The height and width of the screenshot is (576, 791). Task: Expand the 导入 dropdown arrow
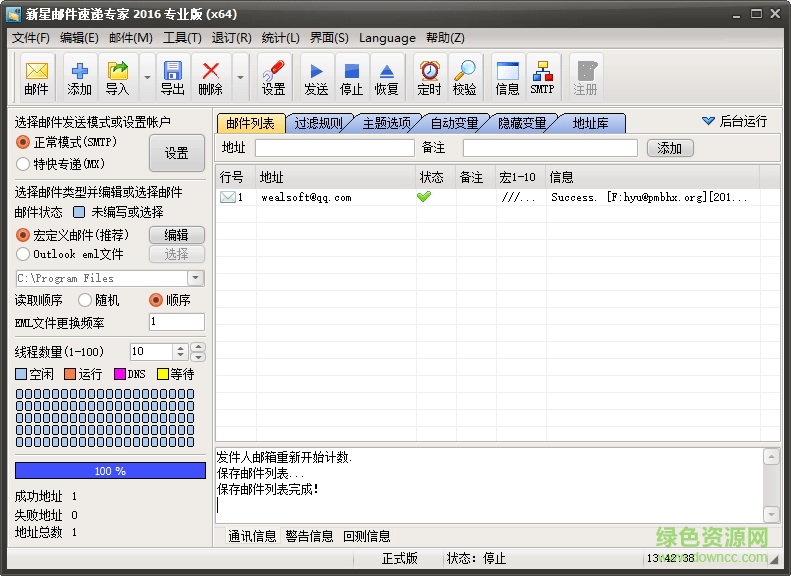(x=147, y=77)
